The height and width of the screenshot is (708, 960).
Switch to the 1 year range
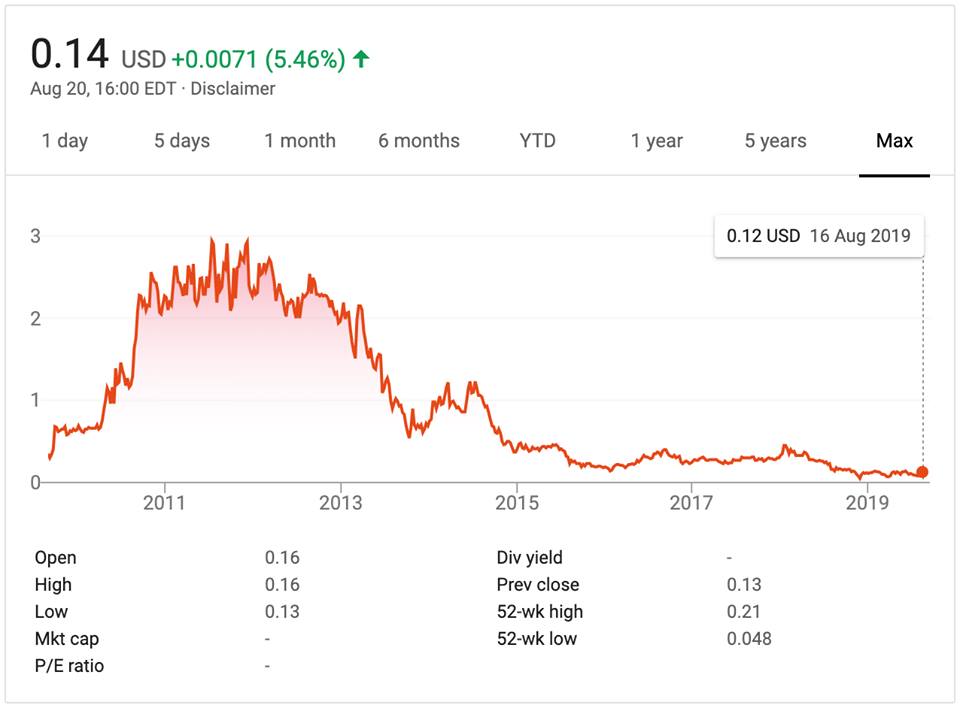[656, 141]
